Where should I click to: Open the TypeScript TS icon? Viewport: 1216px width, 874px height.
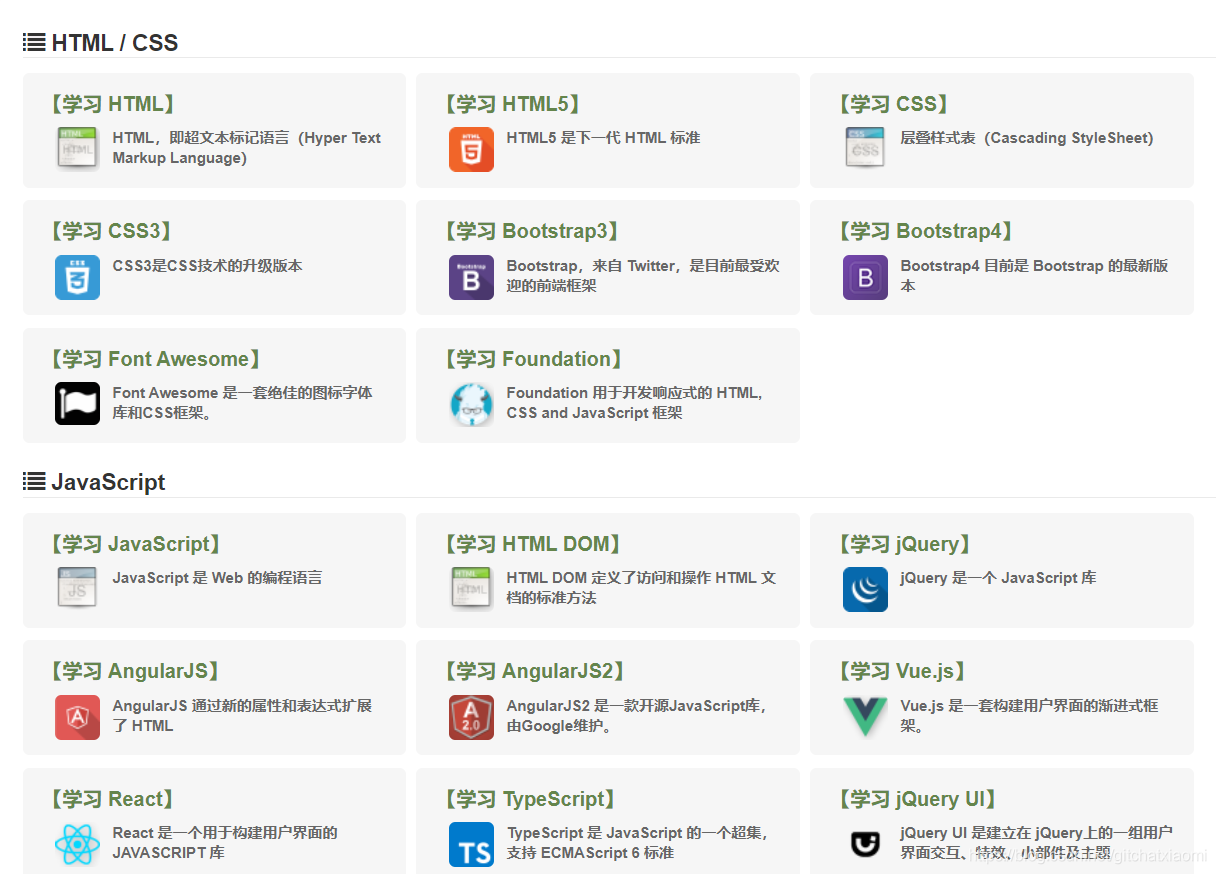[471, 844]
